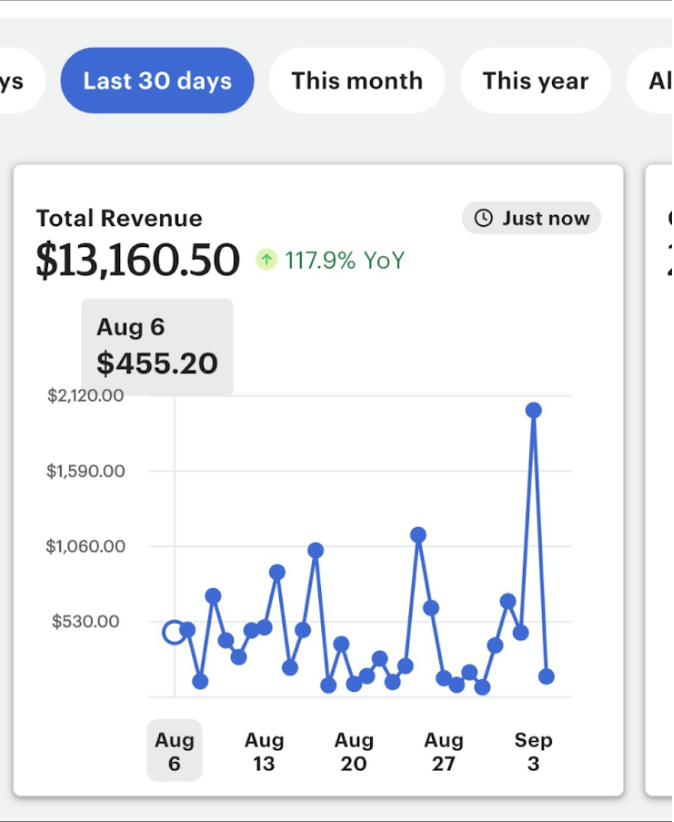Viewport: 674px width, 822px height.
Task: Click the clock icon in the Just now badge
Action: pyautogui.click(x=483, y=218)
